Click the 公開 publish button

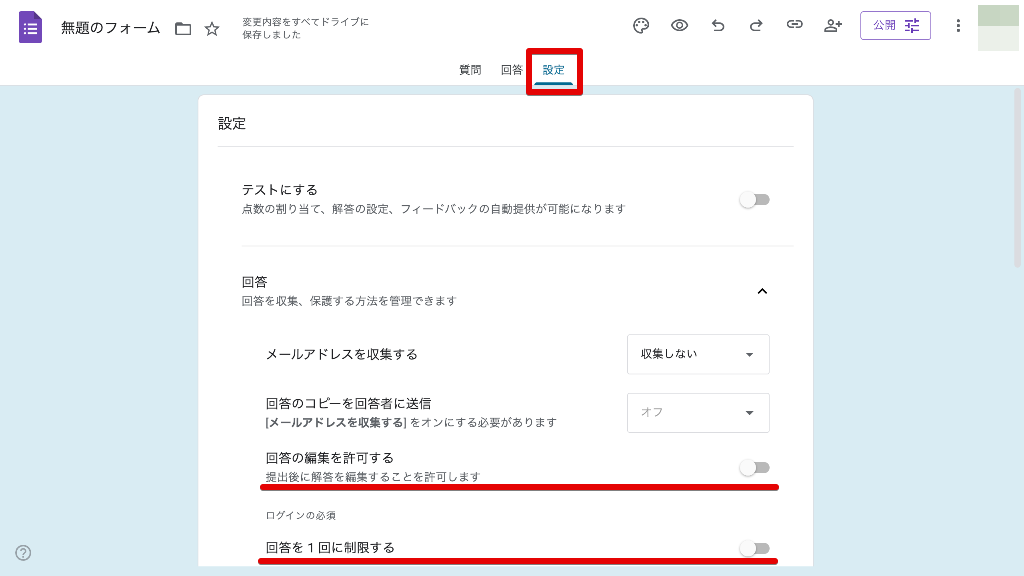click(895, 26)
